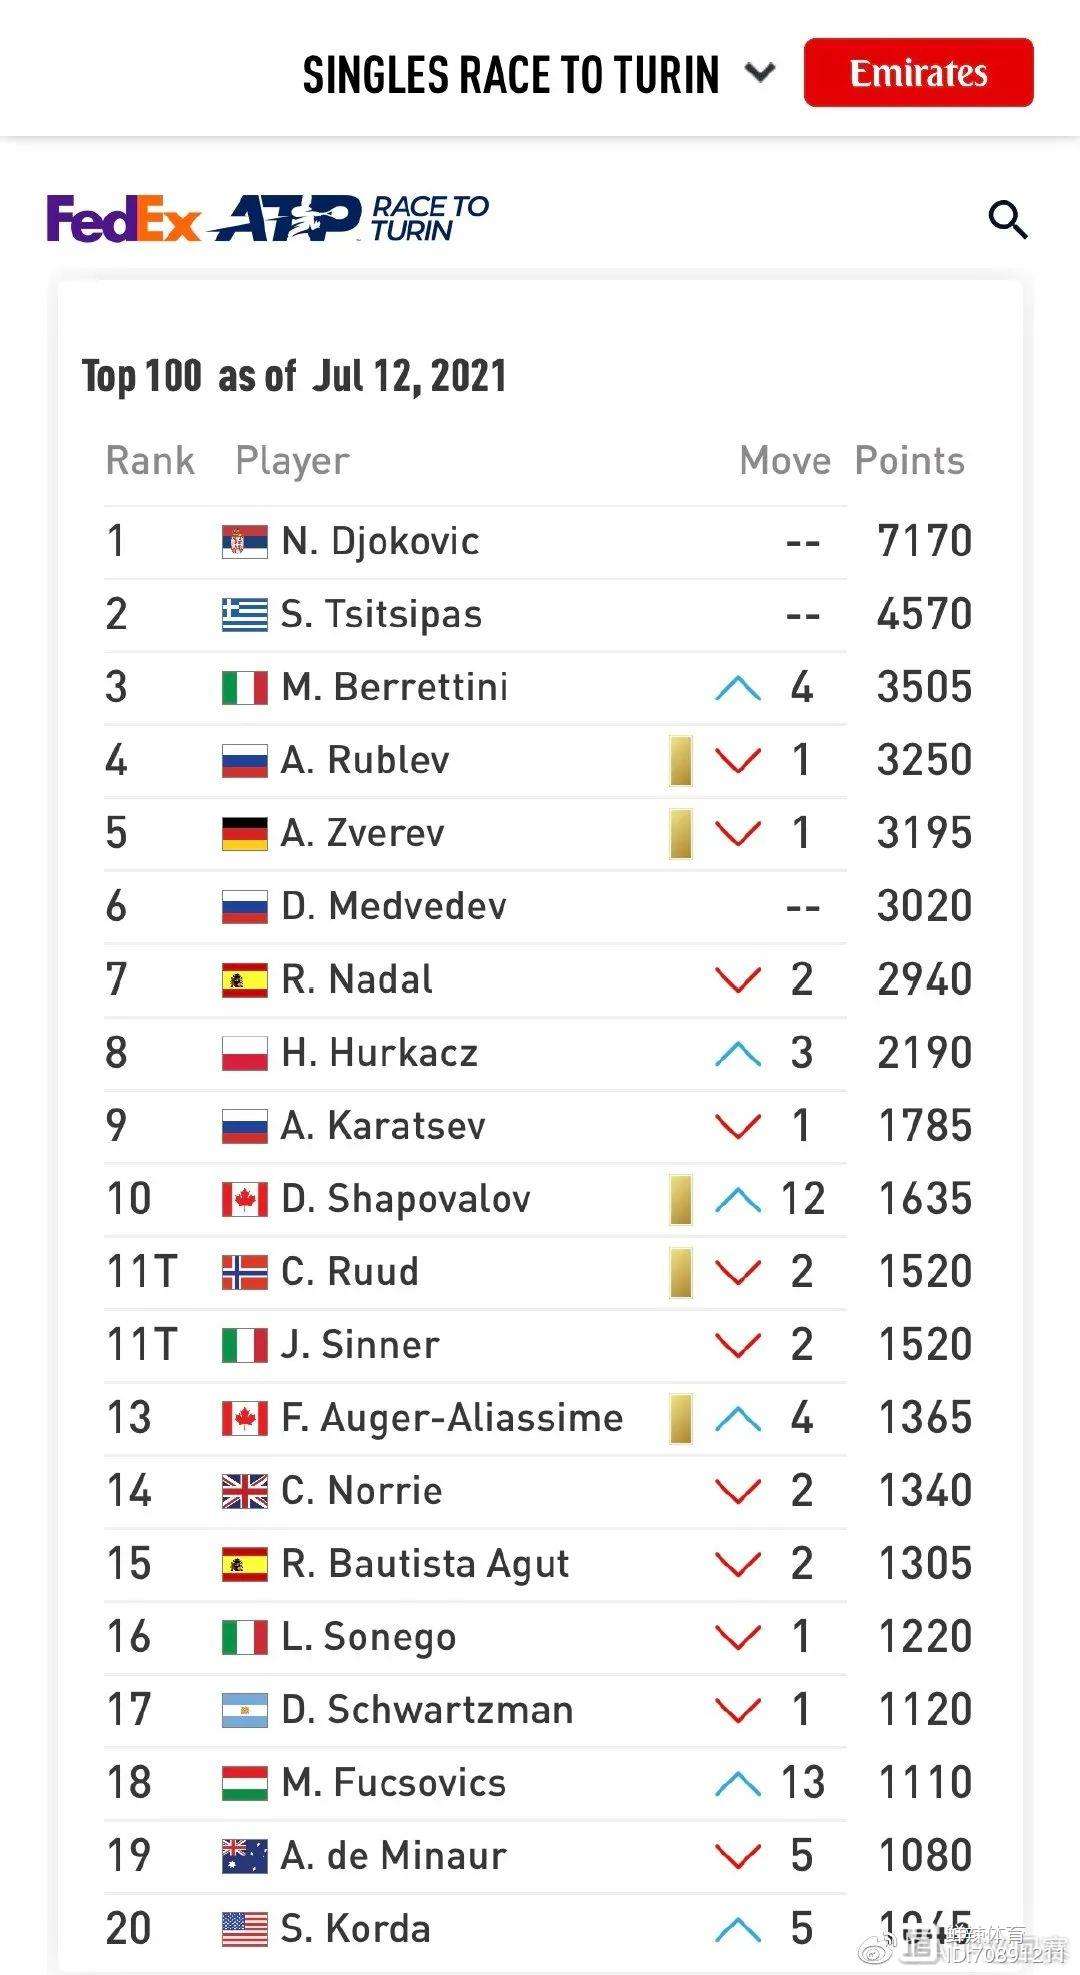
Task: Click the gold badge on Rublev's row
Action: pos(681,761)
